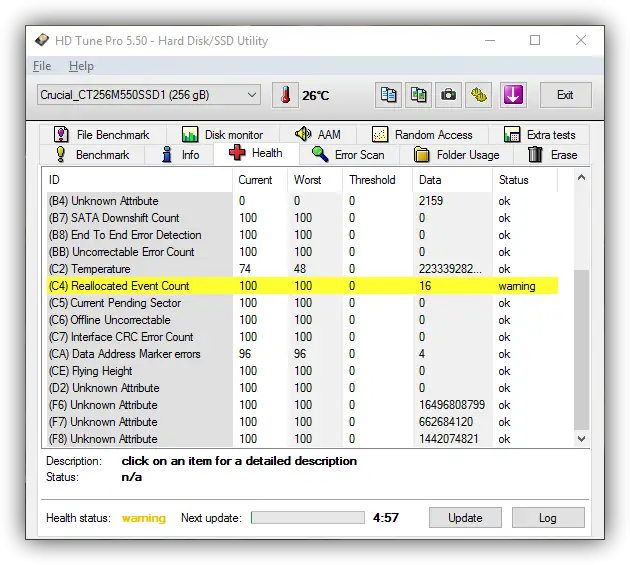The height and width of the screenshot is (565, 630).
Task: Save screenshot using the camera icon
Action: pyautogui.click(x=448, y=95)
